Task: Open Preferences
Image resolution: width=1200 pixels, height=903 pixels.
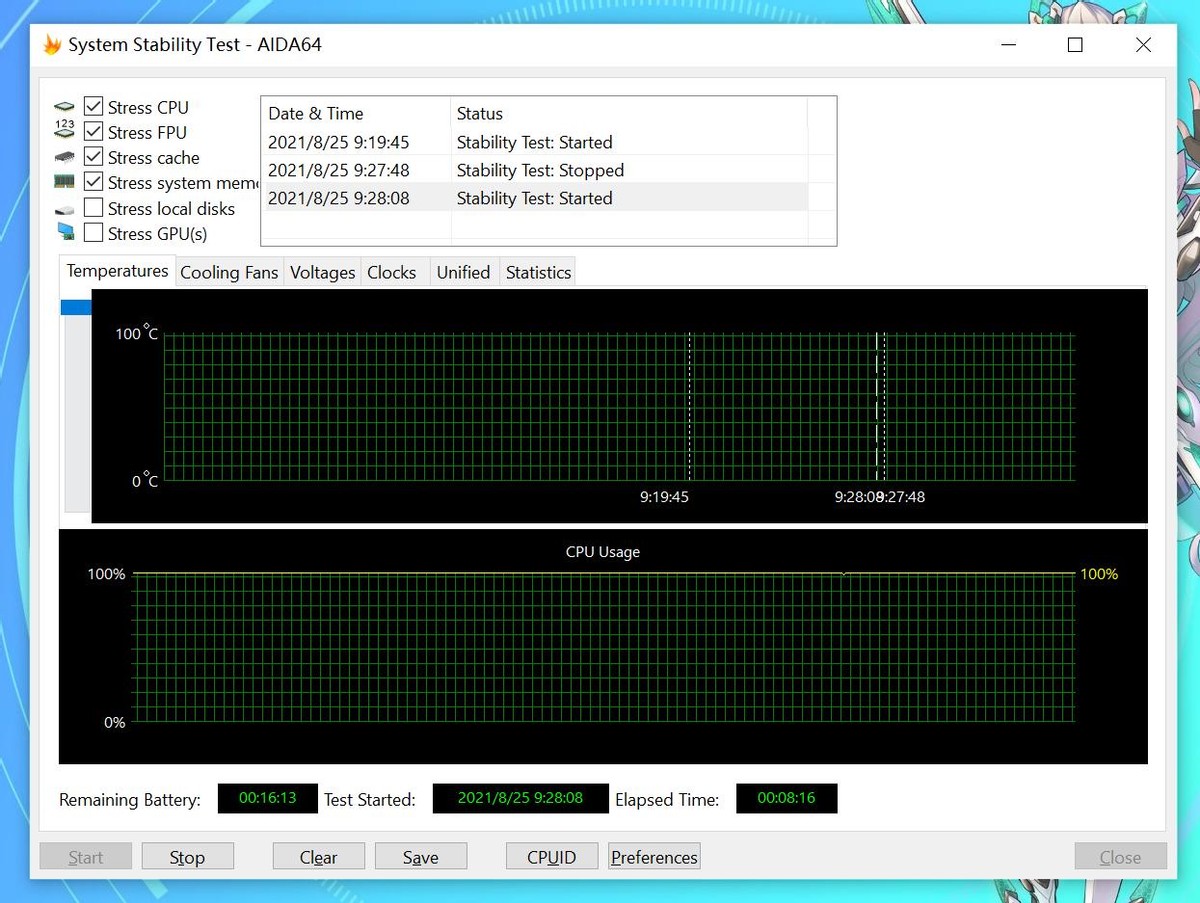Action: point(654,856)
